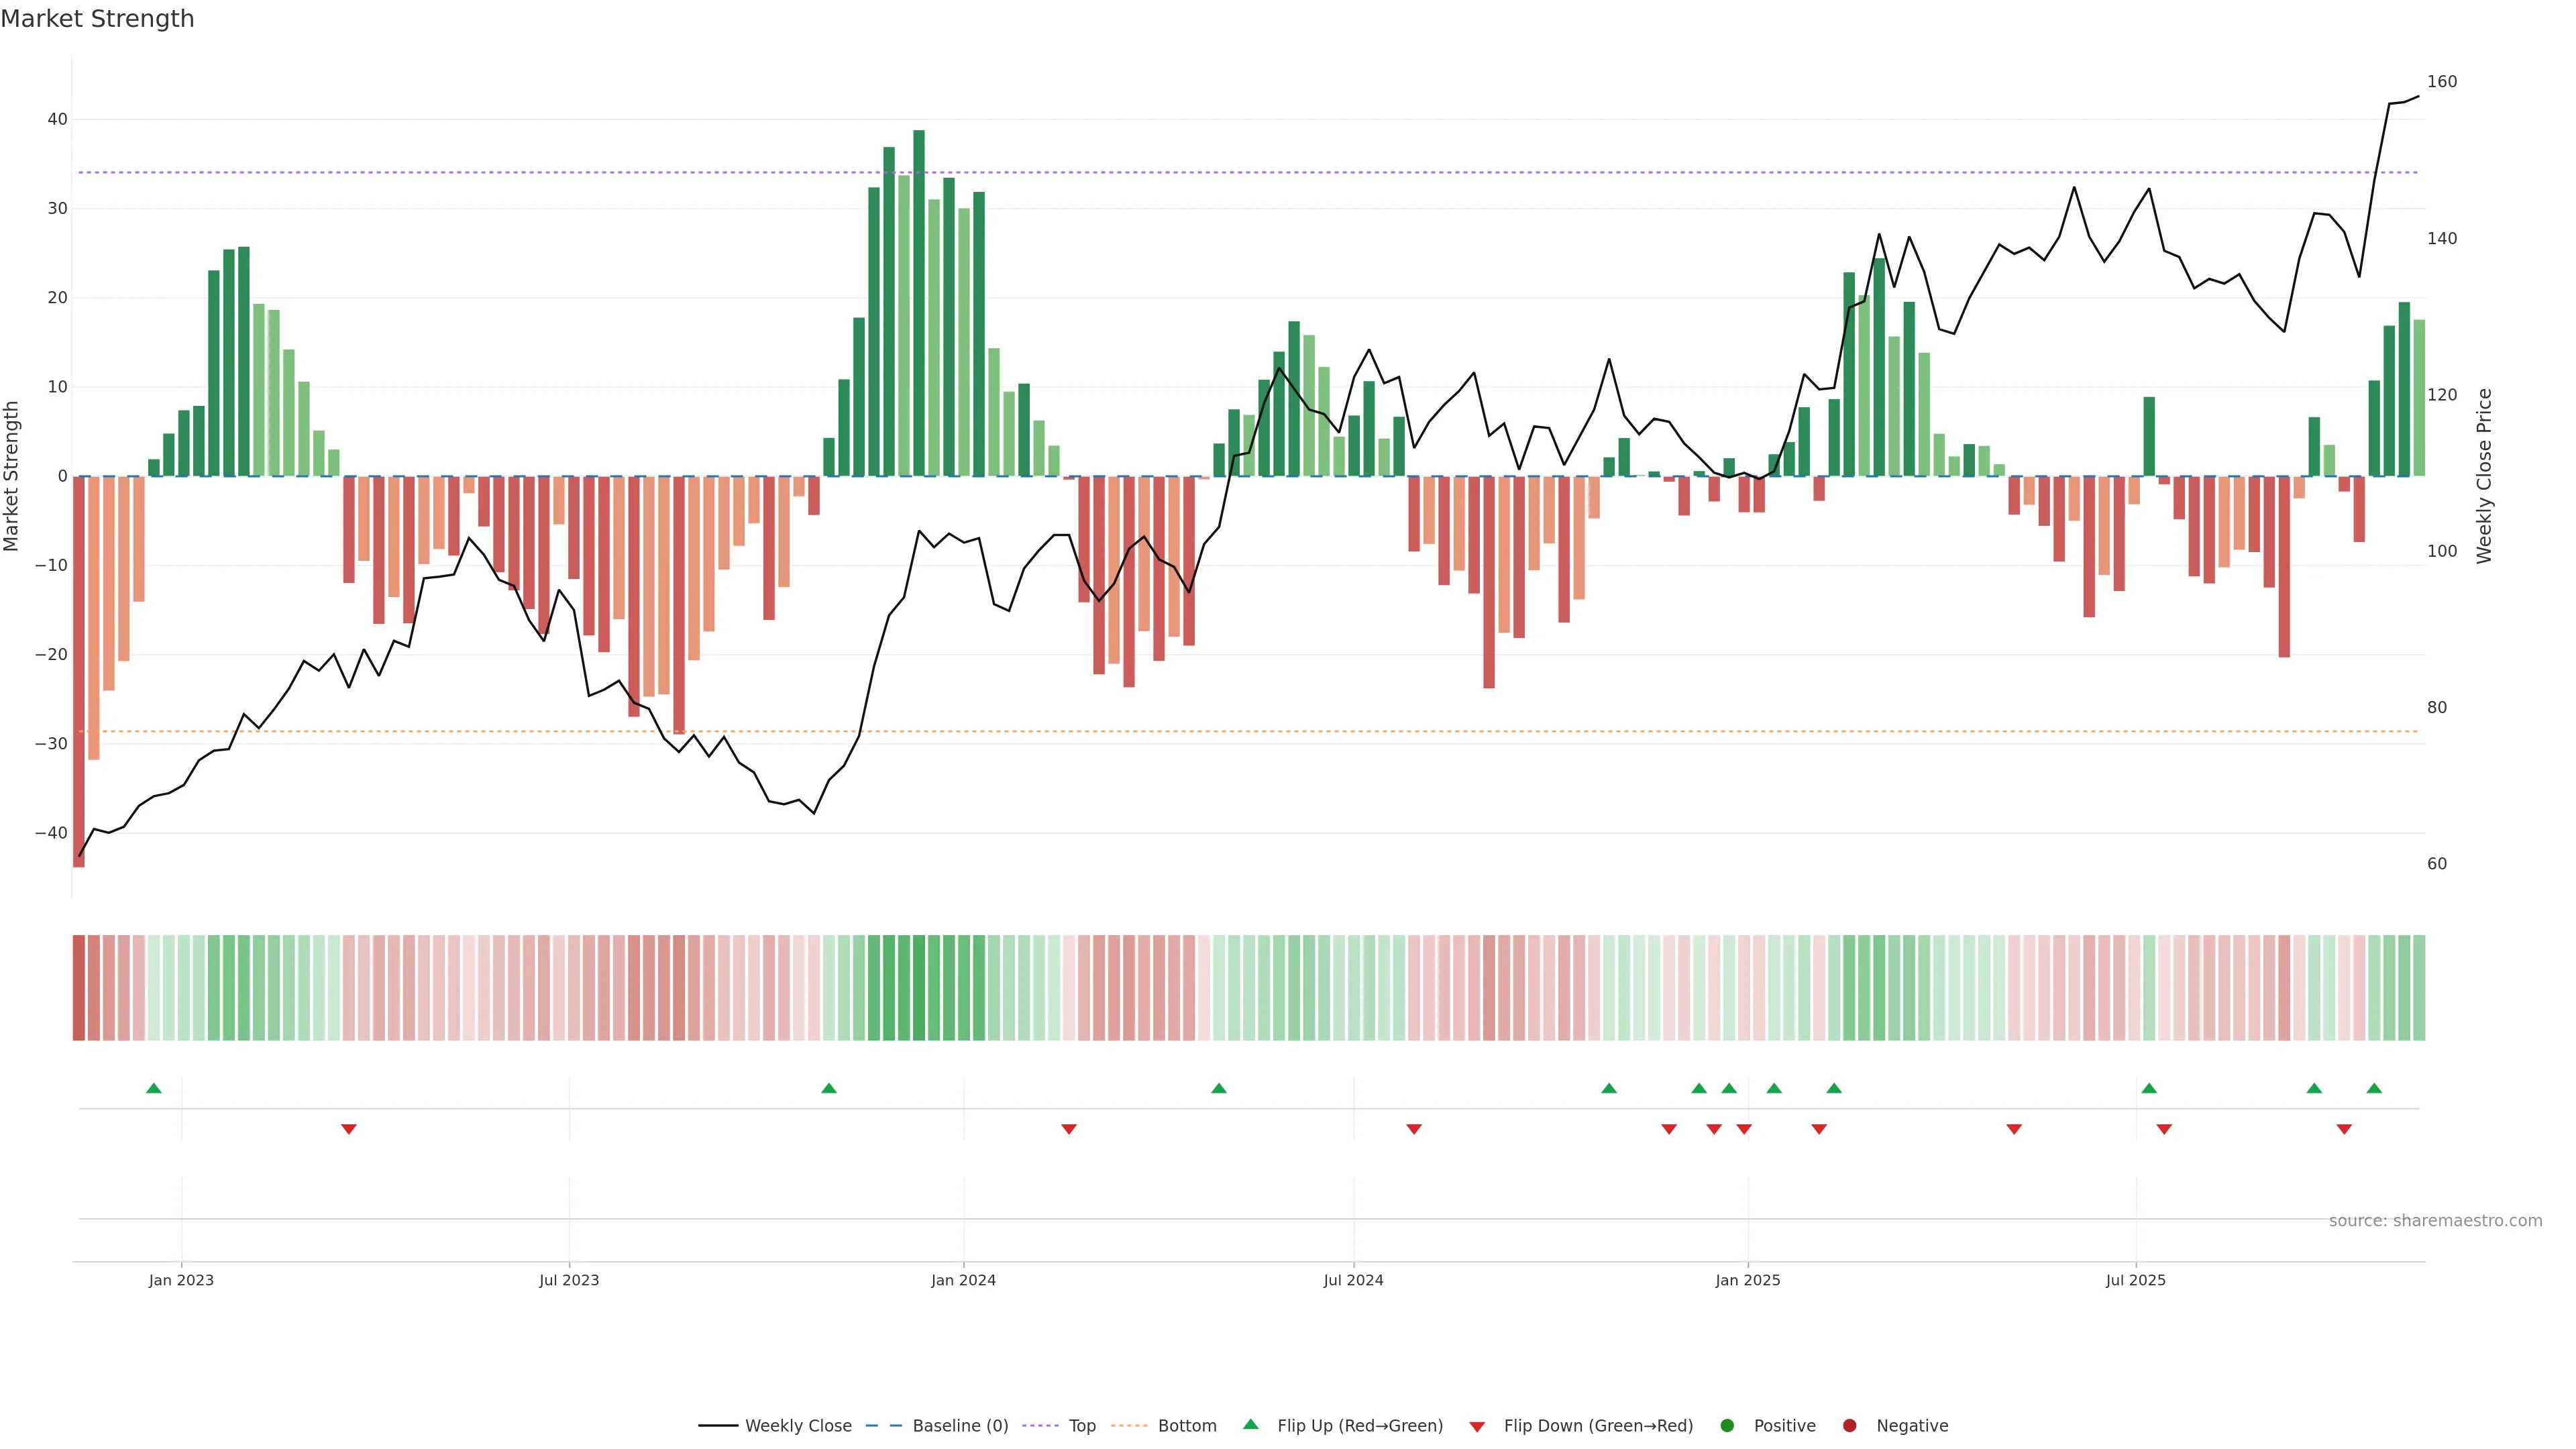
Task: Click the last green flip-up triangle marker
Action: [2374, 1088]
